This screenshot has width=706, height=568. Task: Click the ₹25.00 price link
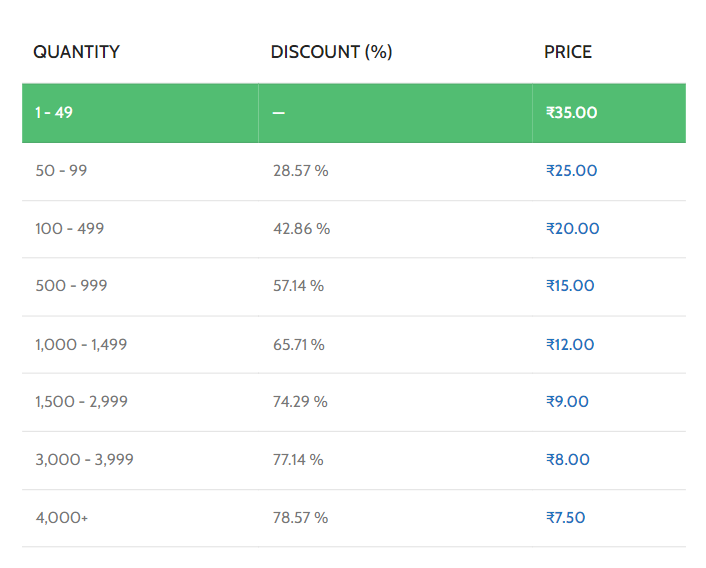tap(571, 171)
